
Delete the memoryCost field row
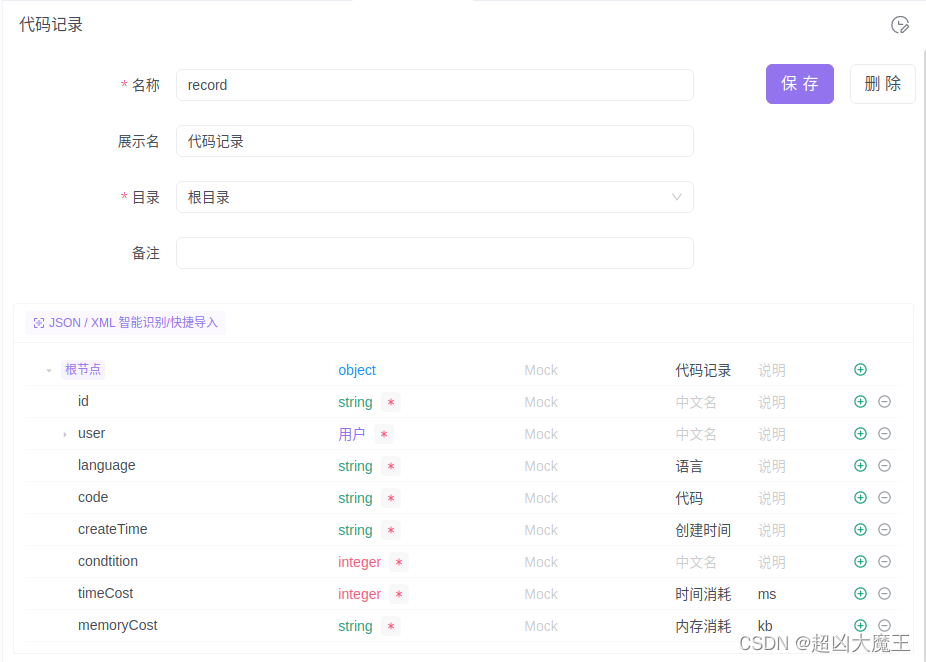pyautogui.click(x=884, y=625)
